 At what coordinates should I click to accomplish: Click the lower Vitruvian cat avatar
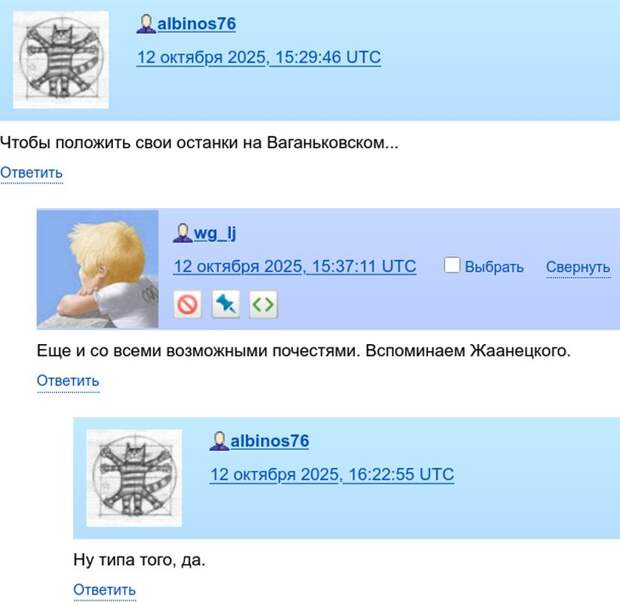[x=134, y=478]
